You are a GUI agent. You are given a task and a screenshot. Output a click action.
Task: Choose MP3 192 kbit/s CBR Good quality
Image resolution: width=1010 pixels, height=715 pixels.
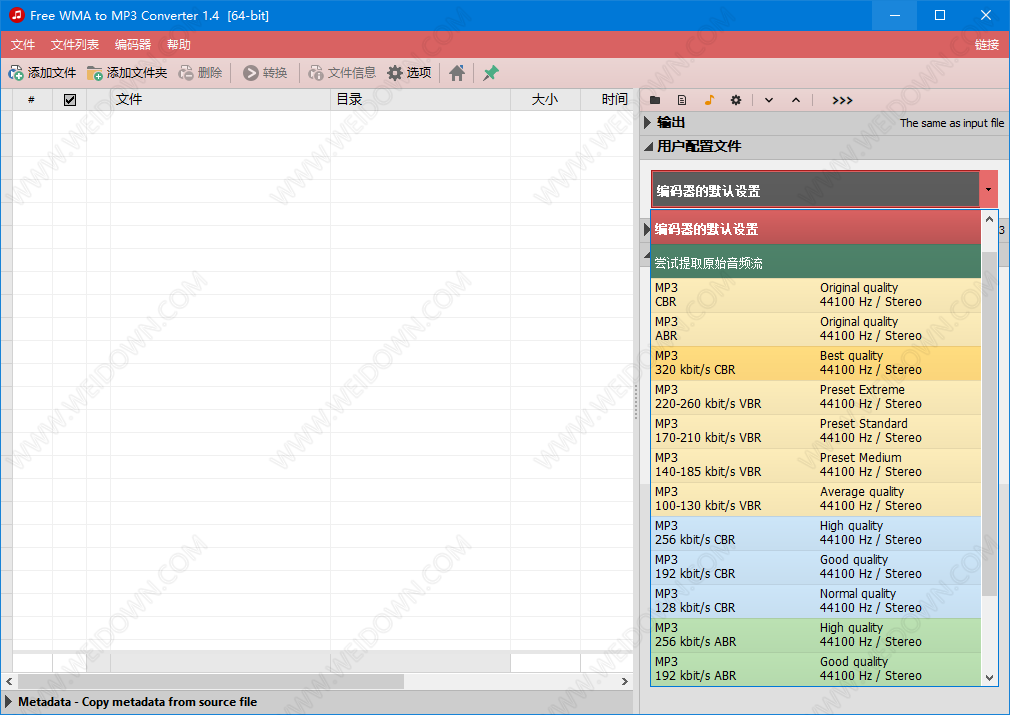tap(815, 567)
